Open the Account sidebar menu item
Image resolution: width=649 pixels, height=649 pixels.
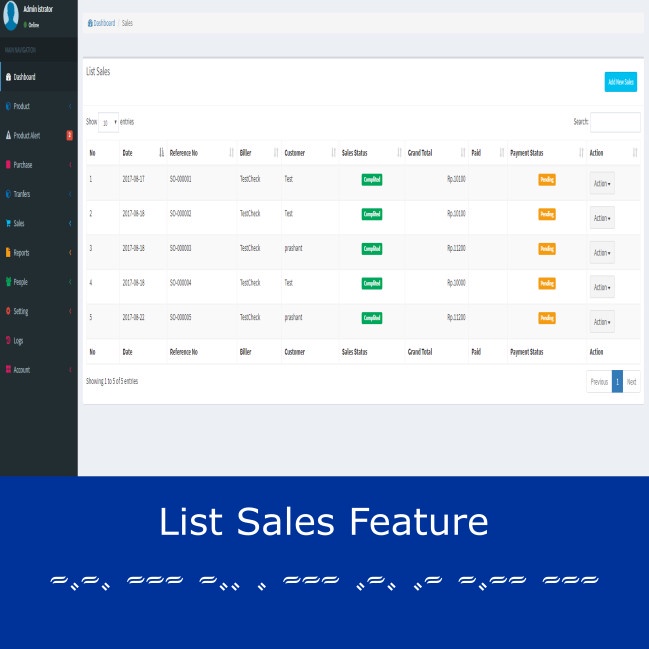tap(22, 370)
